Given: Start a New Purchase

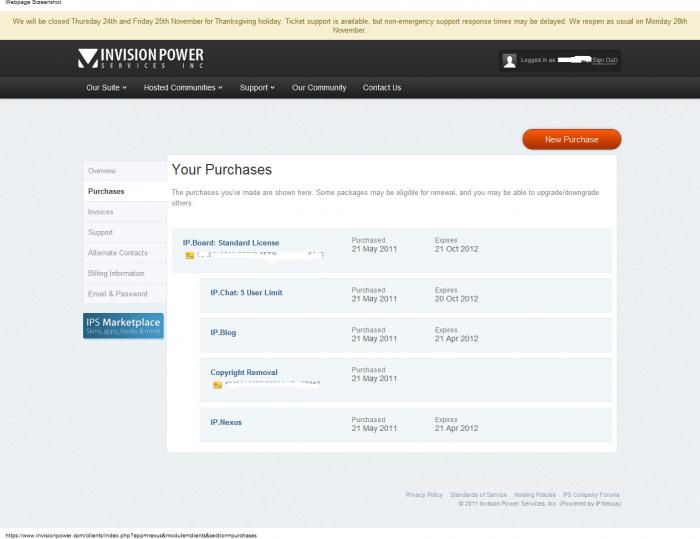Looking at the screenshot, I should [x=571, y=139].
